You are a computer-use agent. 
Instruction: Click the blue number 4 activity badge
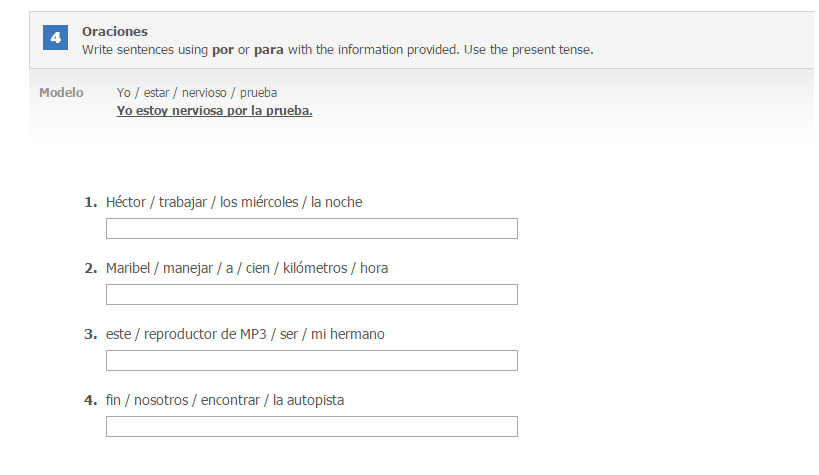coord(55,38)
